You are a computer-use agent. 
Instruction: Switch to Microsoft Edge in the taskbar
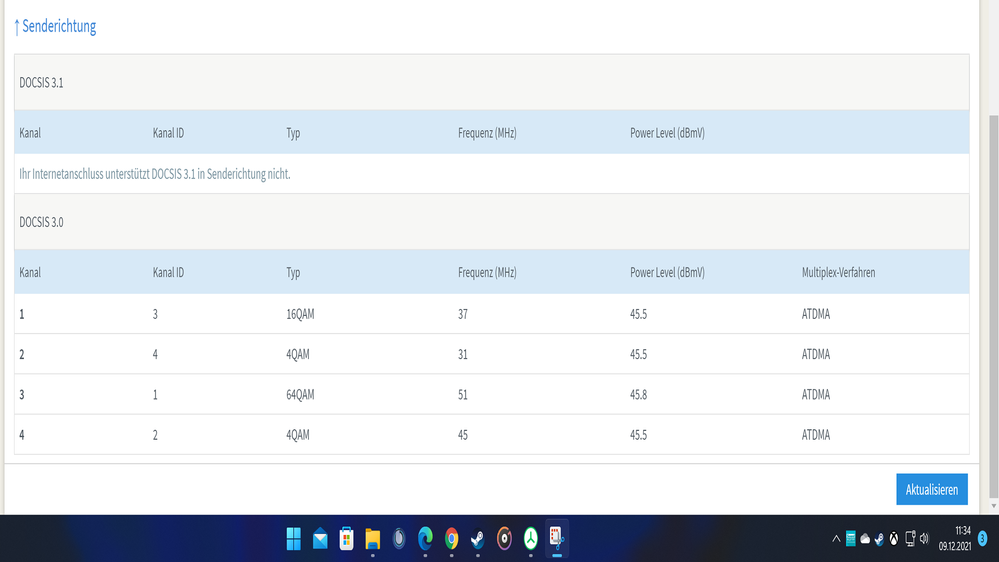pos(425,539)
